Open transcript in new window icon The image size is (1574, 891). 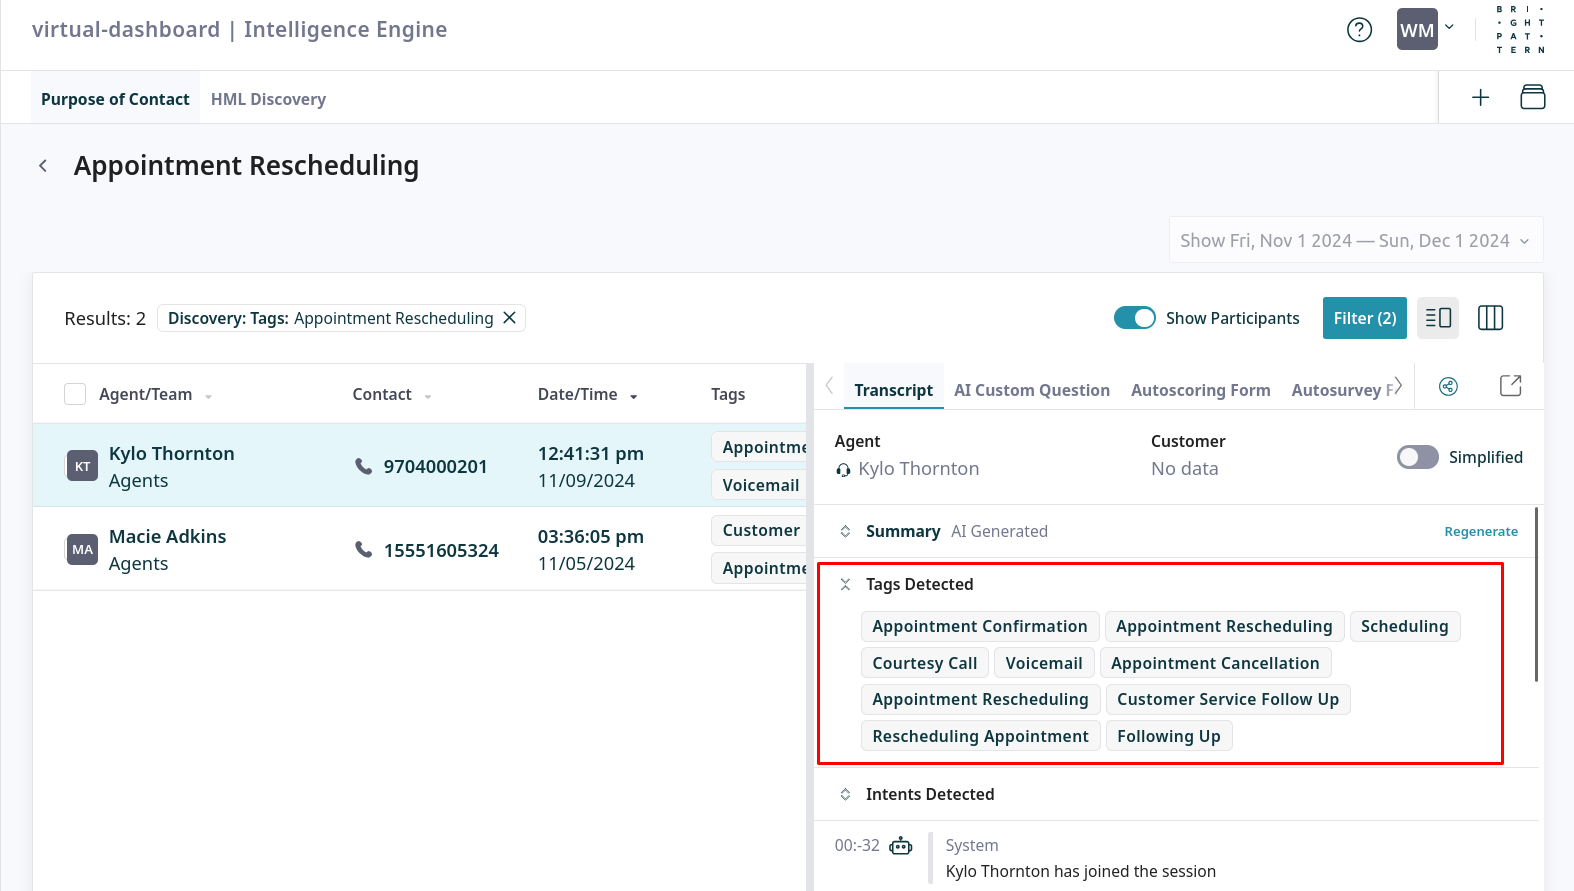click(x=1510, y=387)
